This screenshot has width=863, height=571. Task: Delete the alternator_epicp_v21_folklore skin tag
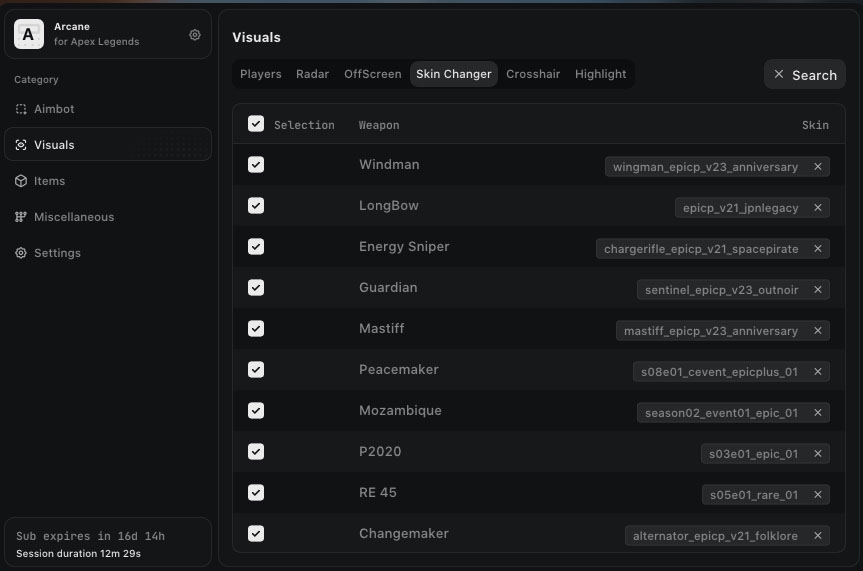[x=818, y=536]
